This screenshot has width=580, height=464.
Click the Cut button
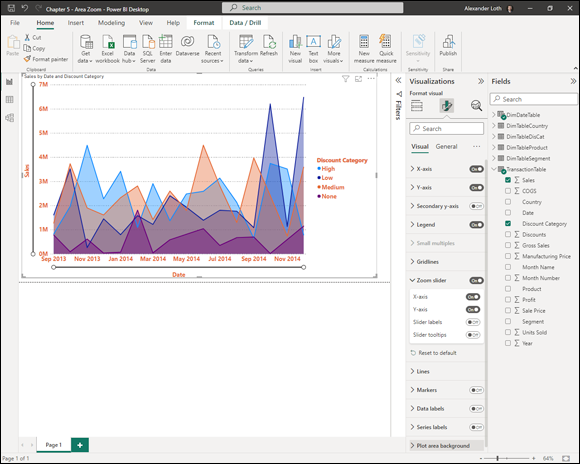33,37
